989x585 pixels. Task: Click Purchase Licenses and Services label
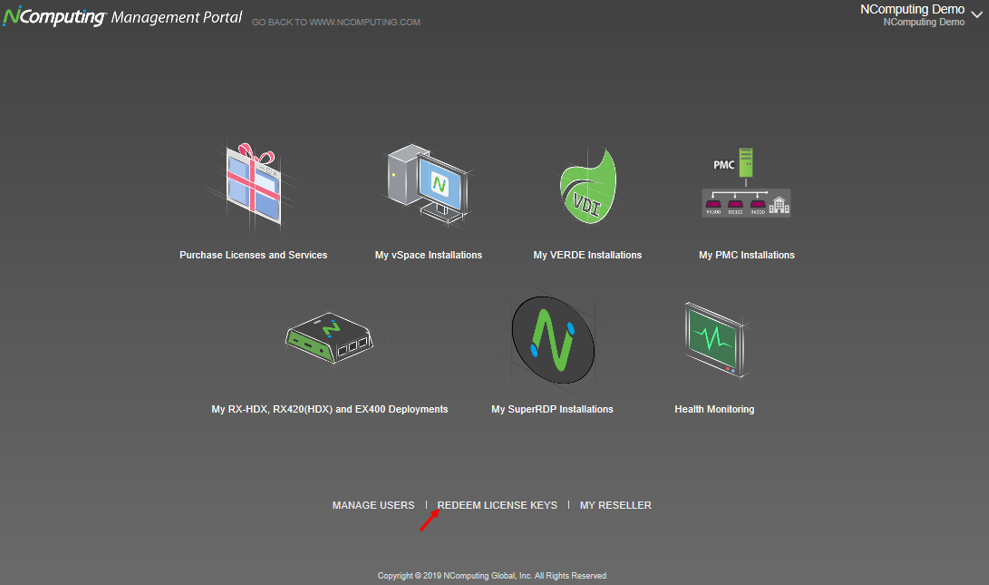(253, 255)
